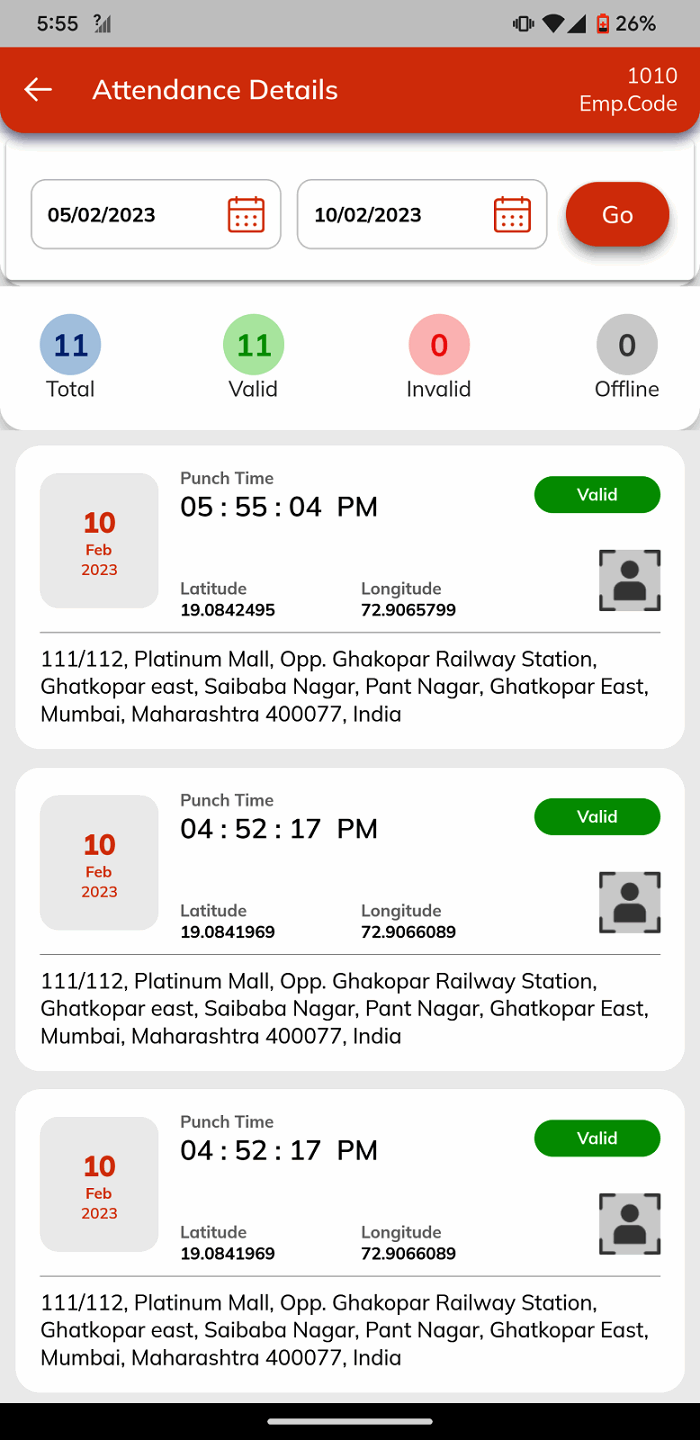
Task: View punch photo for the 05:55:04 PM entry
Action: pos(629,580)
